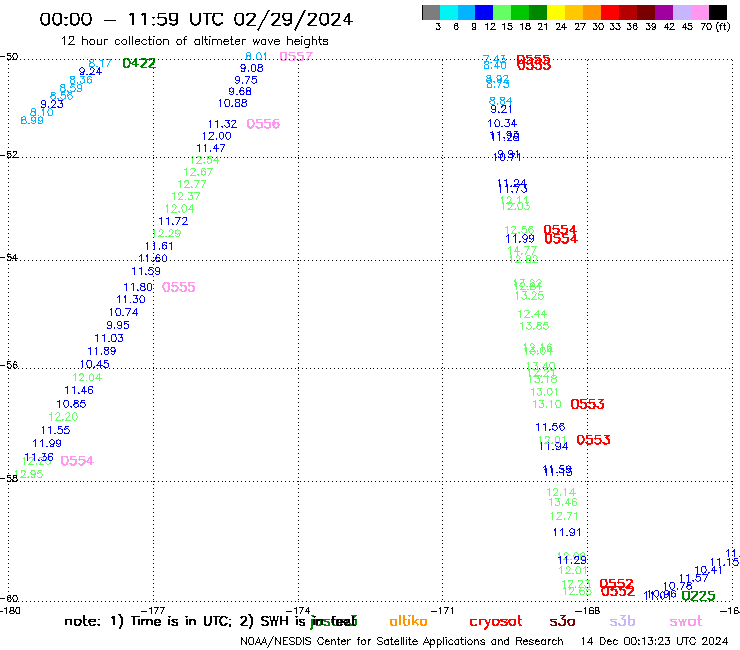Click the wave height value '13.85'

click(534, 326)
